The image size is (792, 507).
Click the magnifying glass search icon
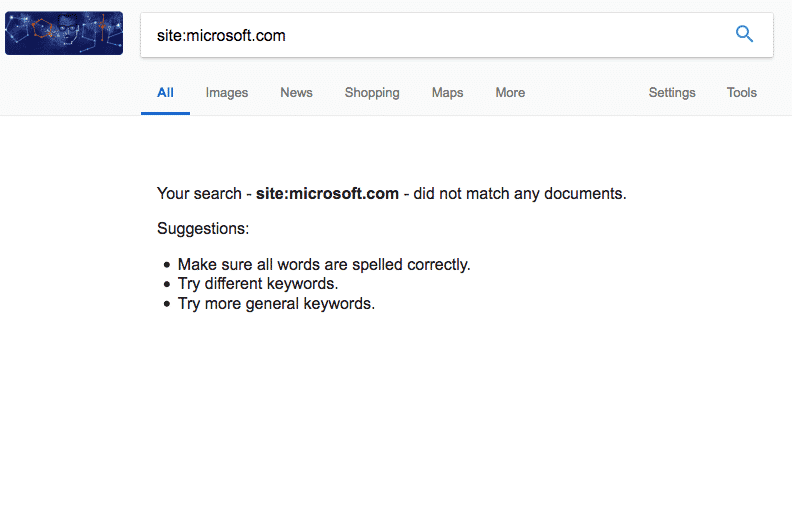coord(744,34)
